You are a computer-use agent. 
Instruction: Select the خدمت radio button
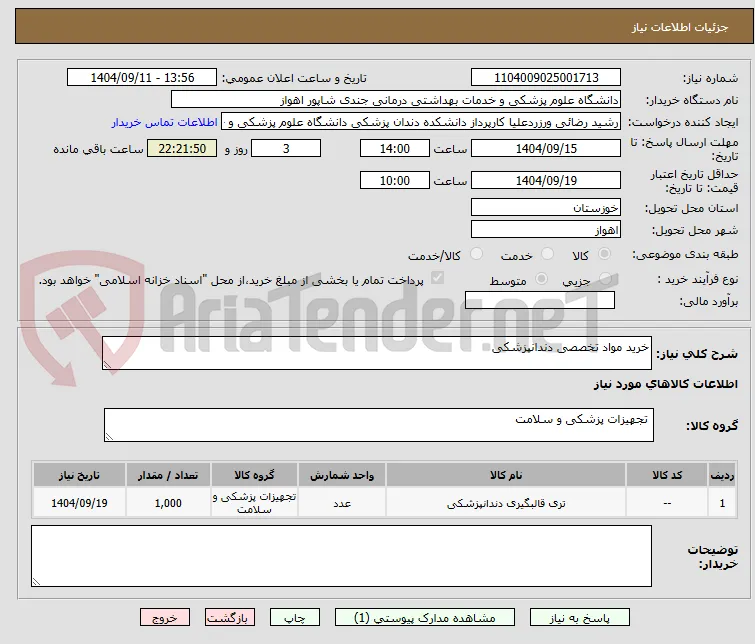[x=547, y=254]
